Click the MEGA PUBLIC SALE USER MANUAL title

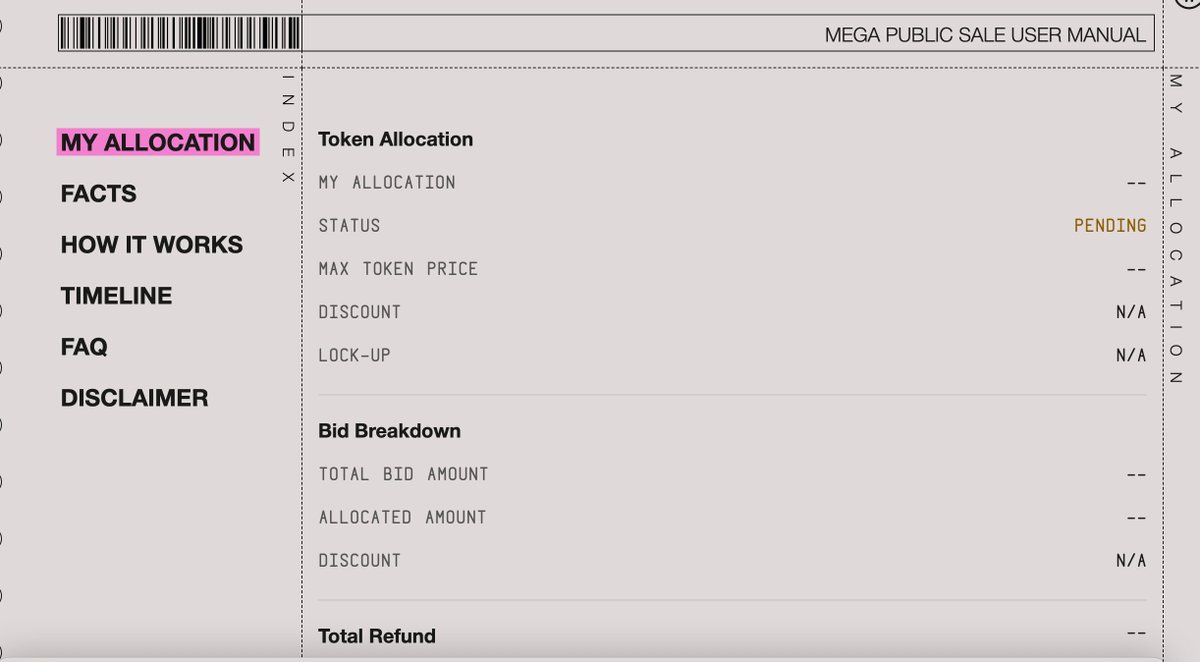(x=984, y=35)
